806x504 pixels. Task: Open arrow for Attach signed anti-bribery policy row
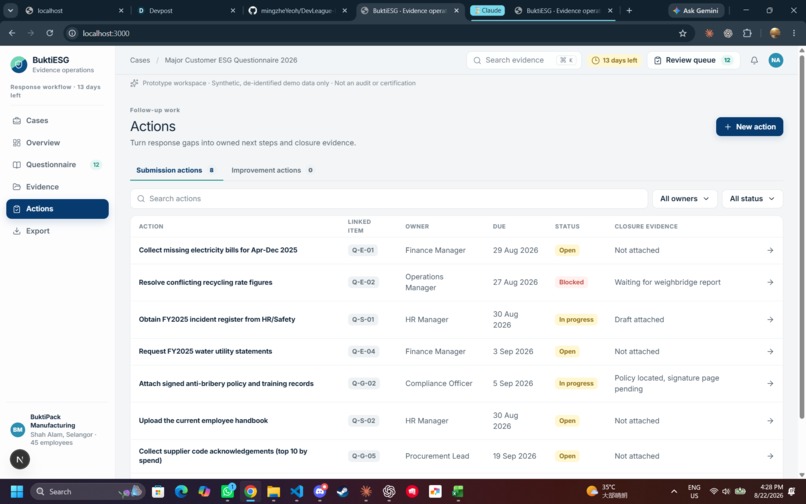click(x=770, y=384)
